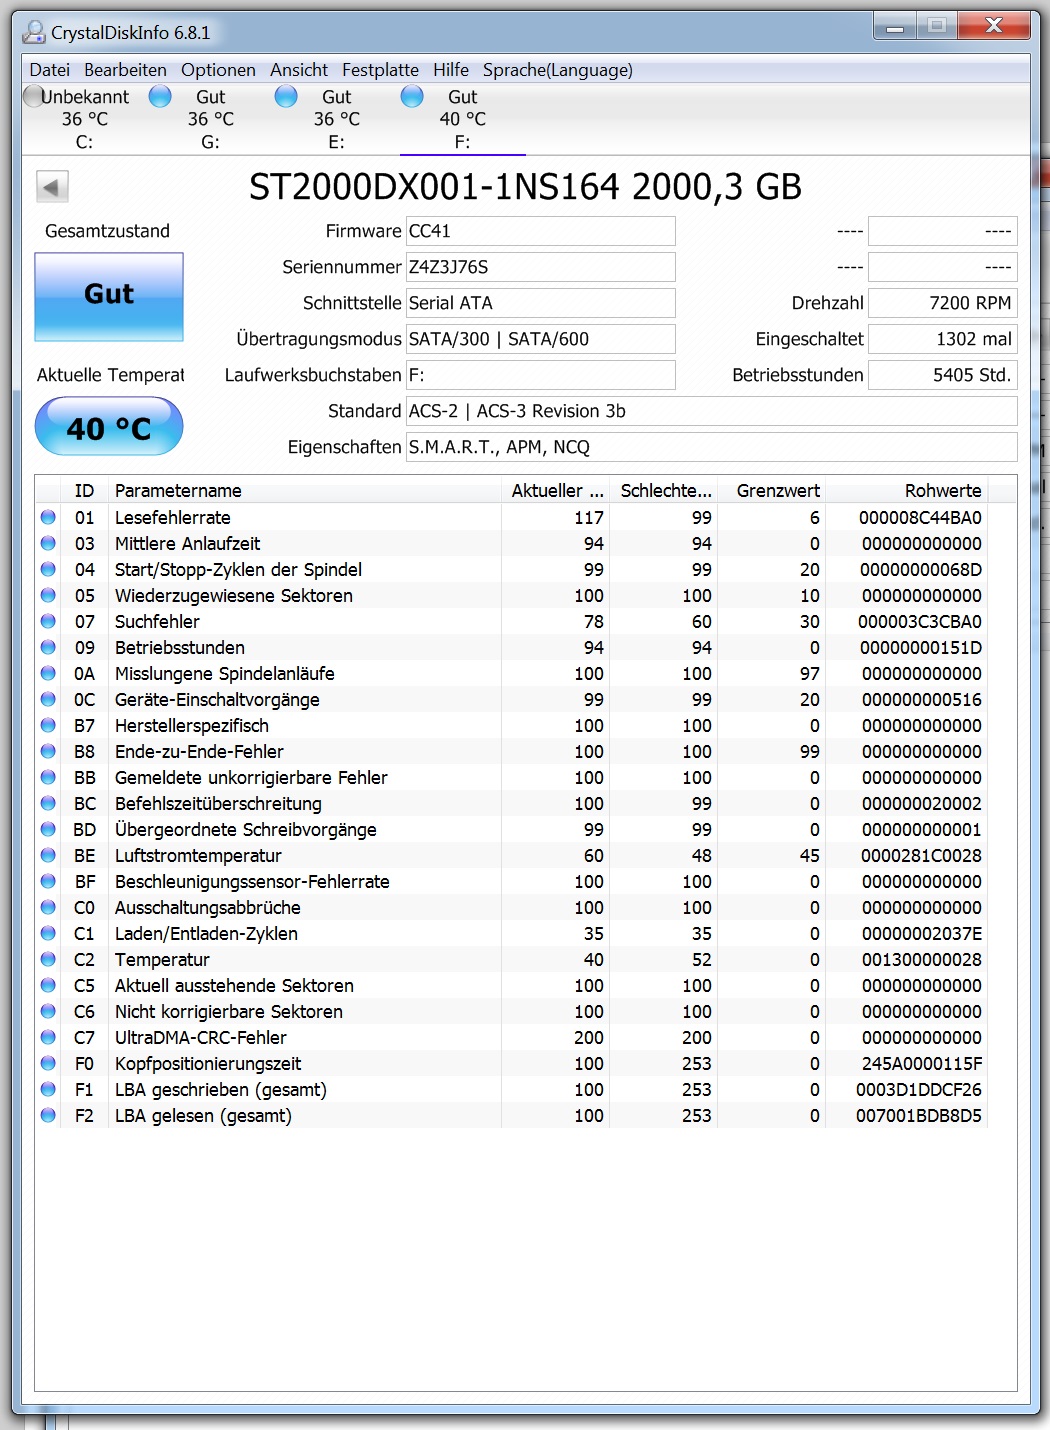
Task: Open the Sprache(Language) menu
Action: [558, 70]
